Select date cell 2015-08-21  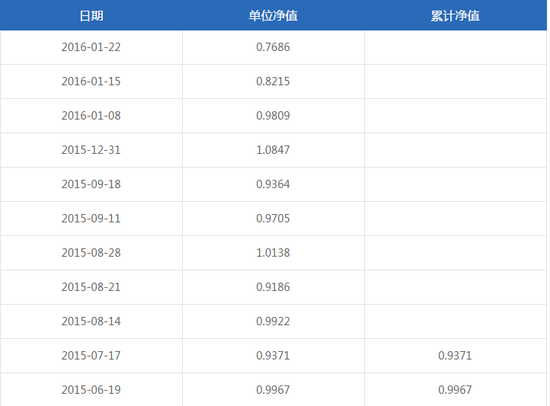click(x=91, y=287)
